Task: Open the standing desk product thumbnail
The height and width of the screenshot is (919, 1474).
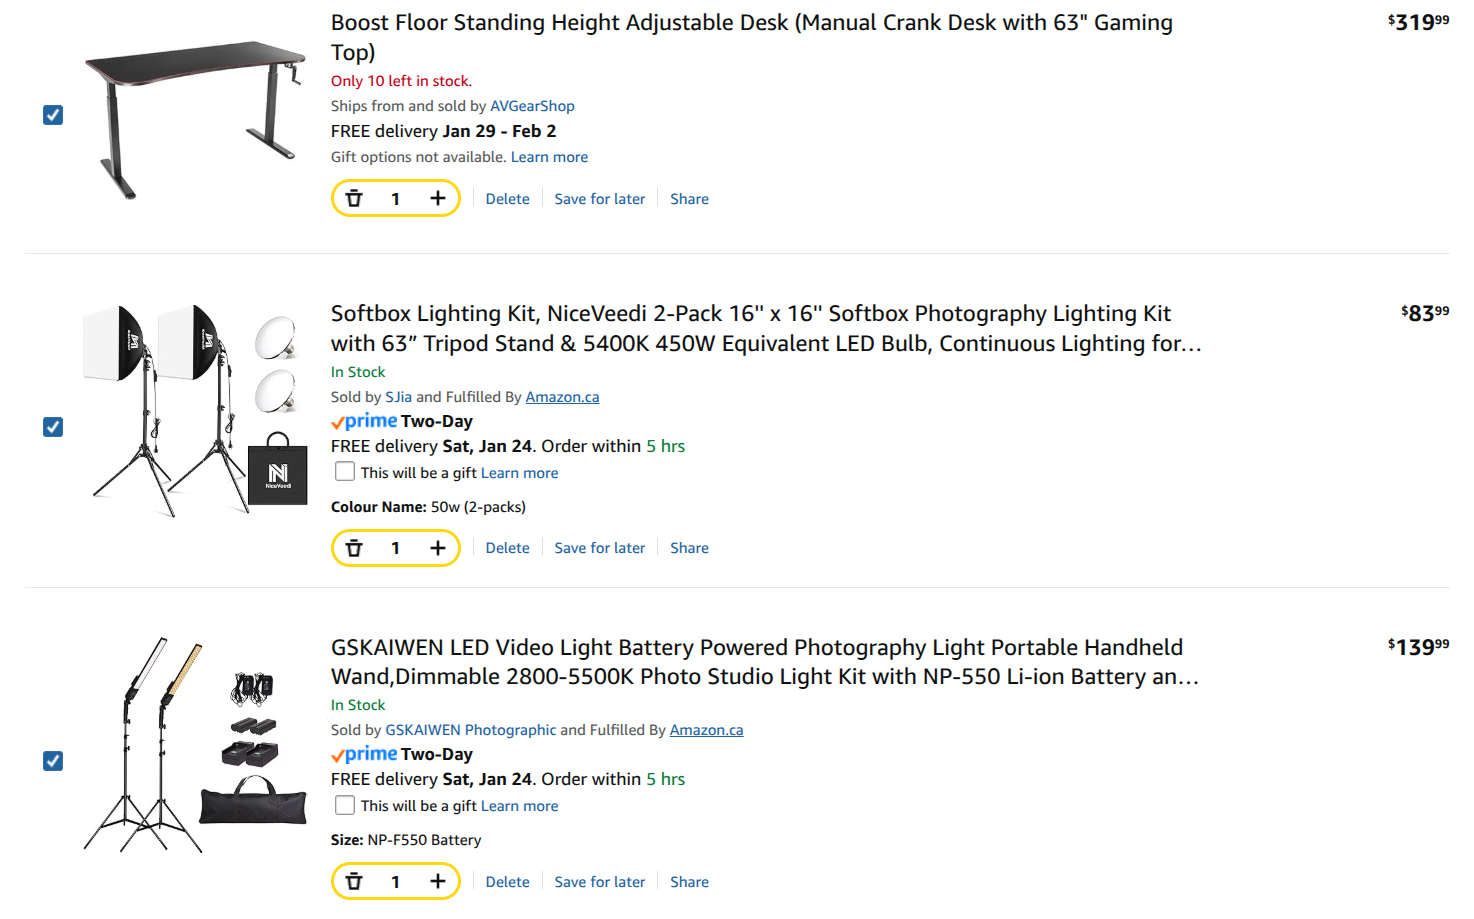Action: point(194,118)
